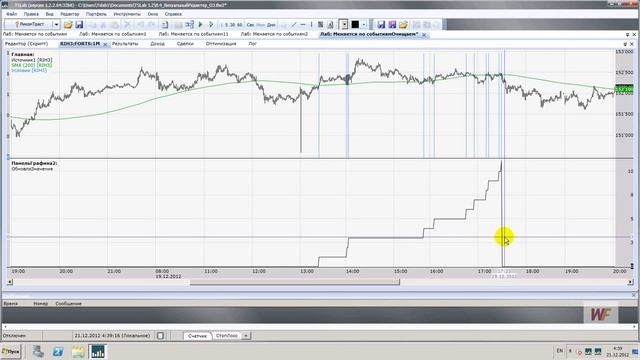Viewport: 640px width, 360px height.
Task: Click the new document page icon
Action: (x=164, y=25)
